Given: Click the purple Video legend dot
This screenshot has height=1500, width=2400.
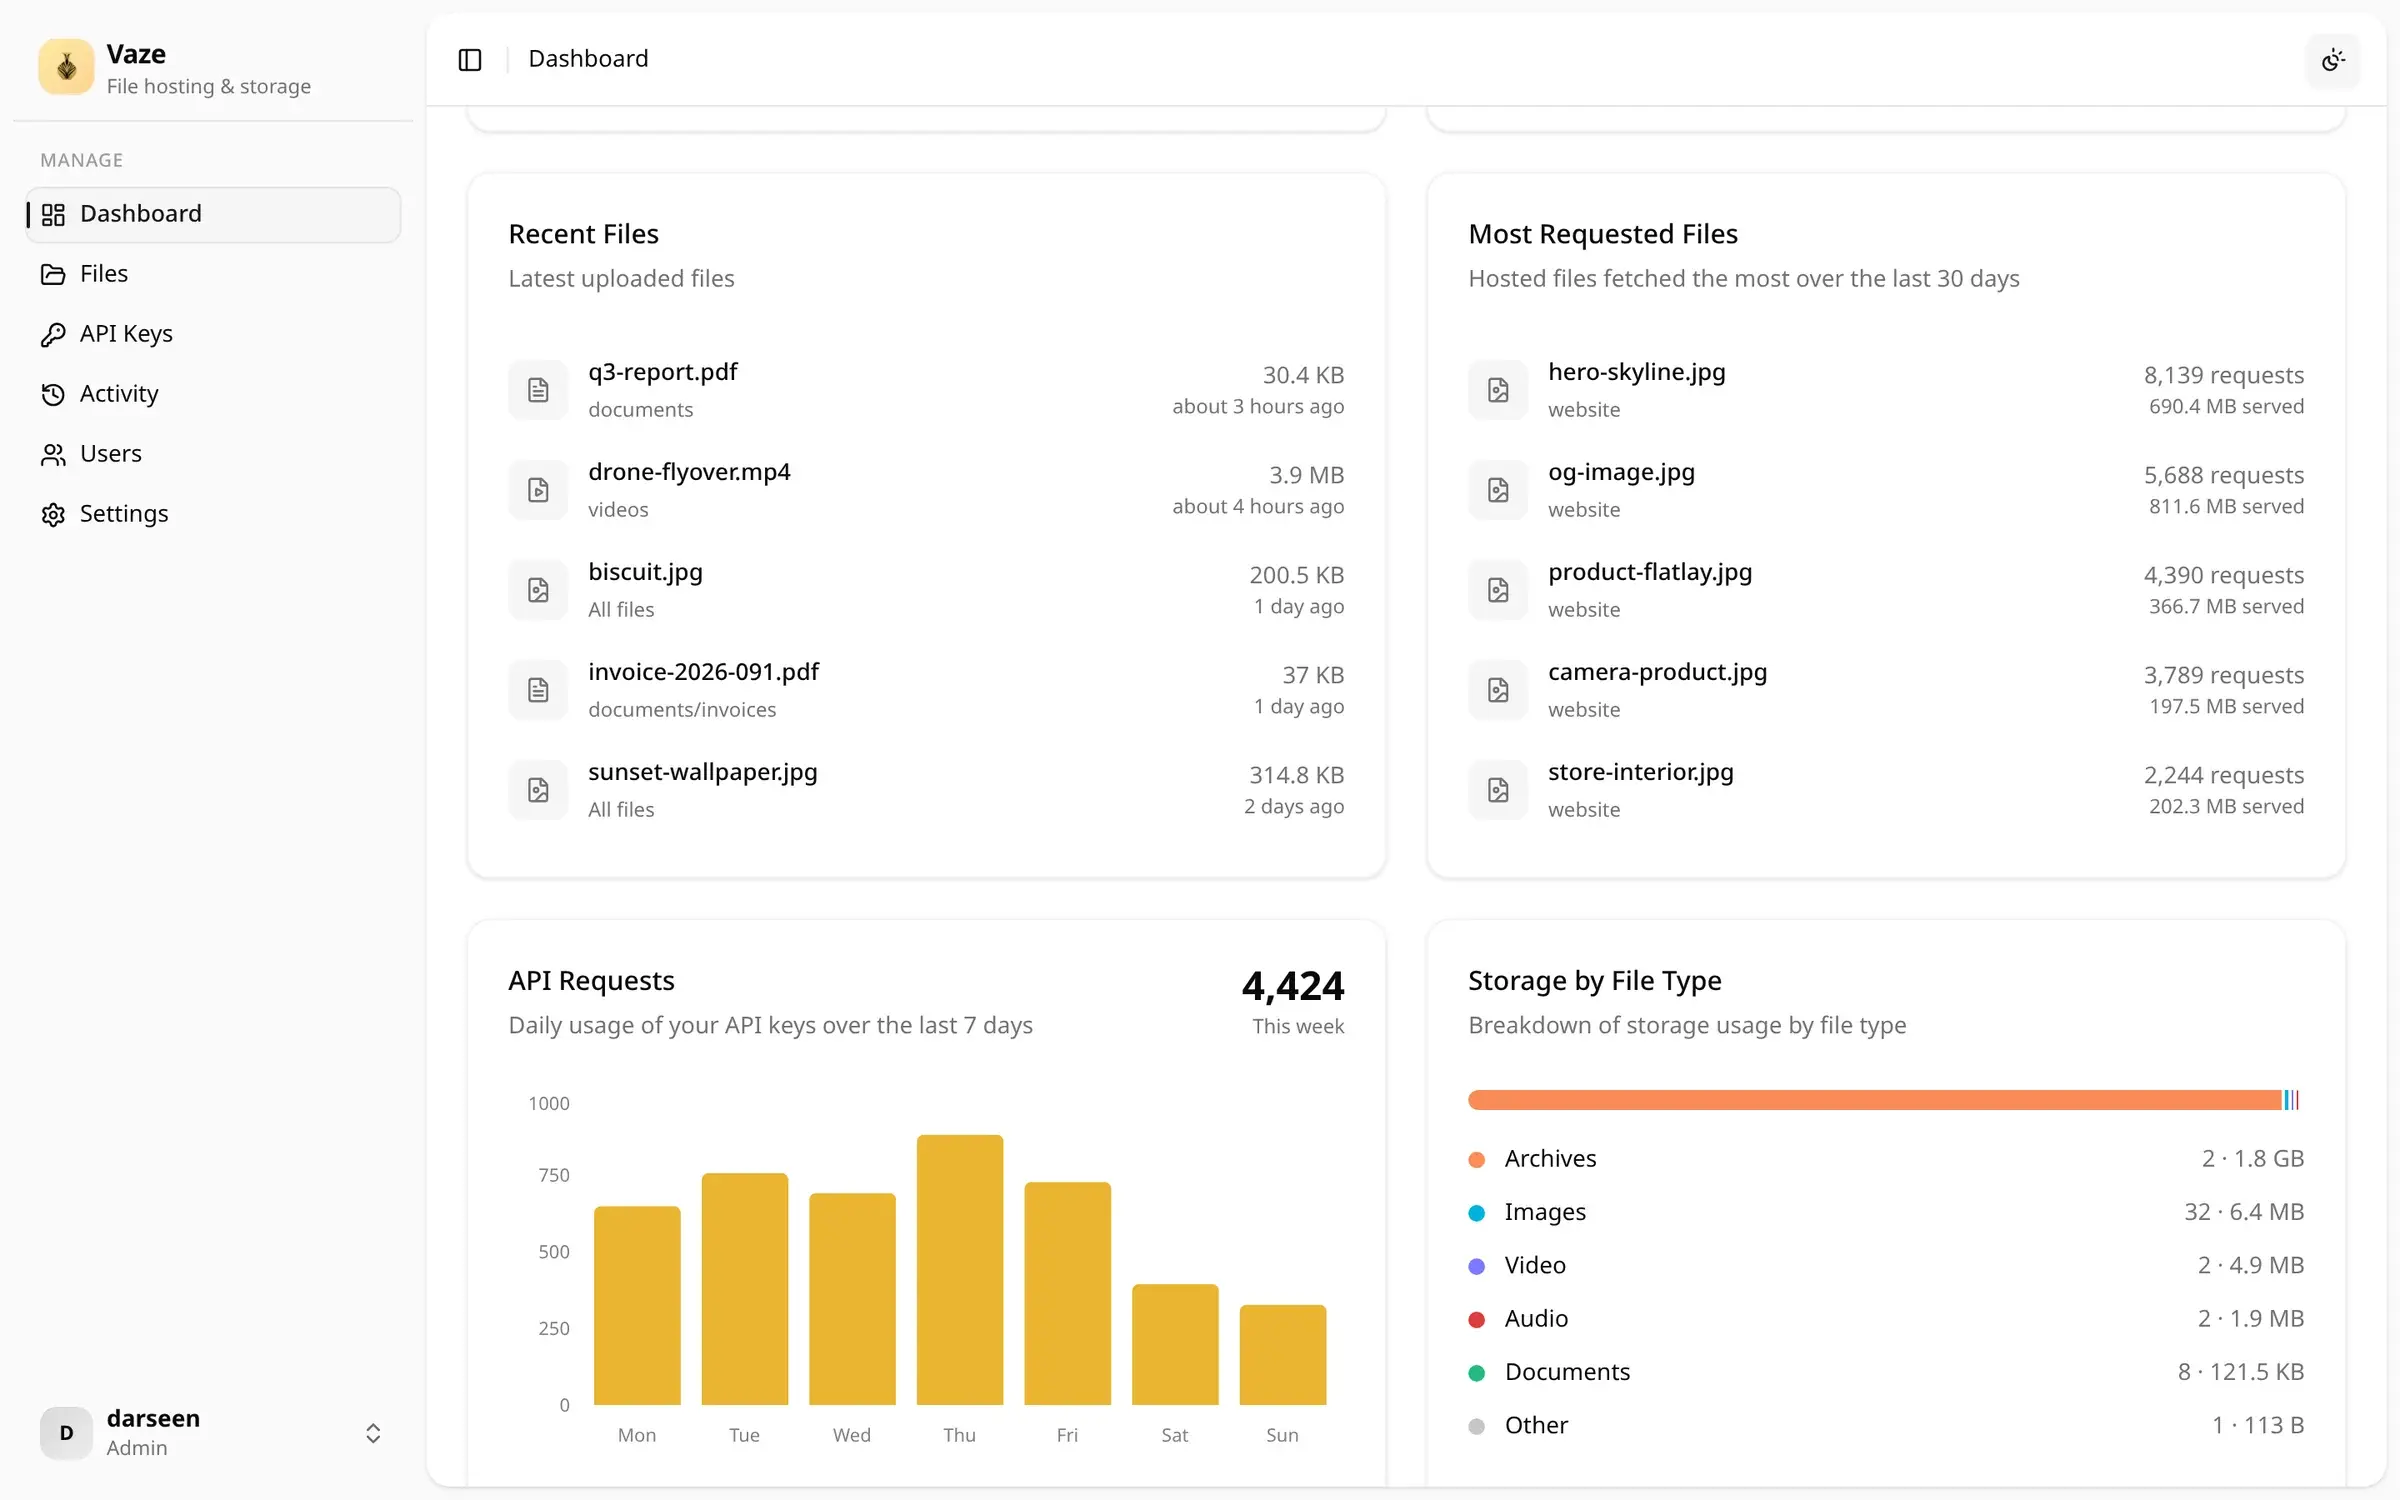Looking at the screenshot, I should click(1476, 1266).
